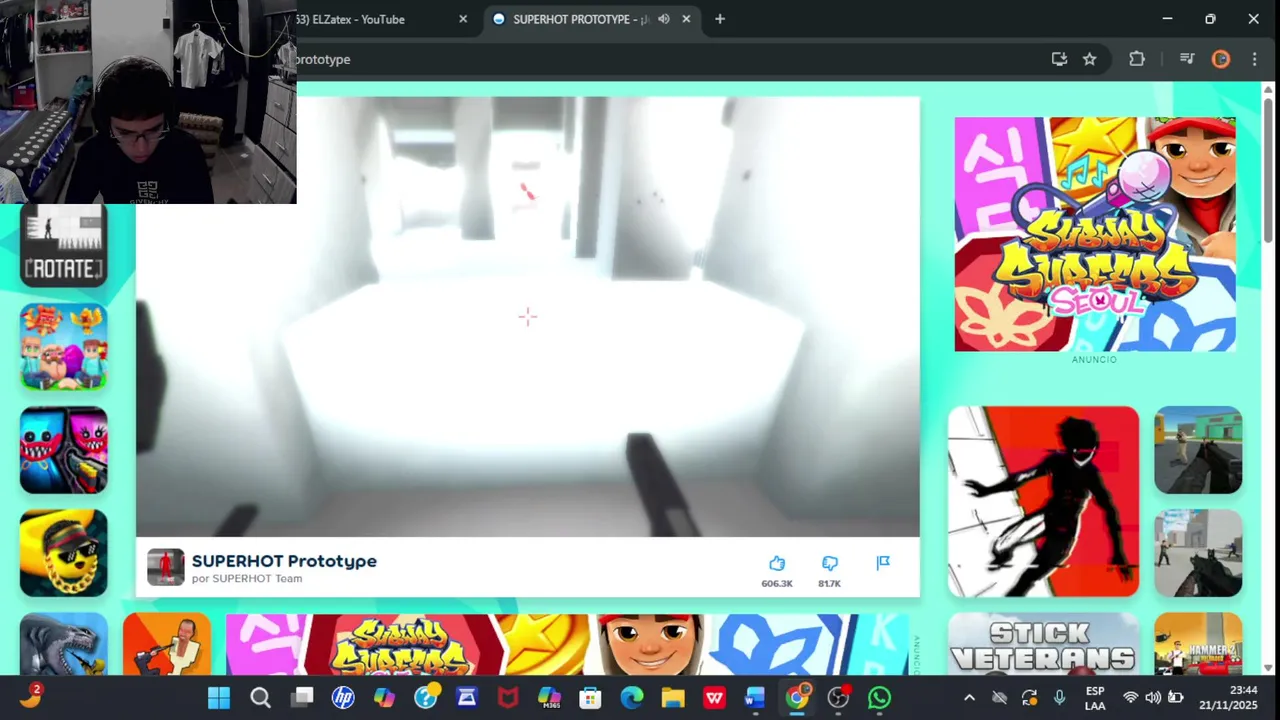Open Chrome profile avatar
The image size is (1280, 720).
[x=1220, y=59]
